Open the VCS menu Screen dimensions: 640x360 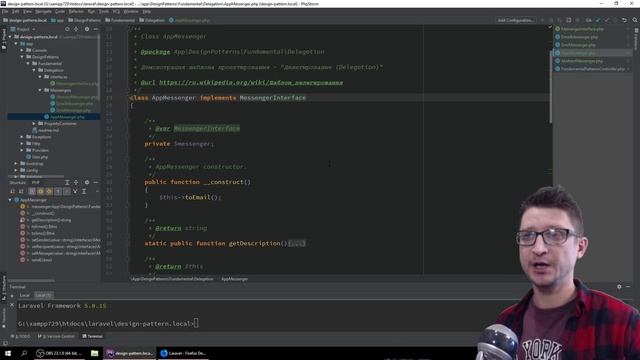pos(116,11)
